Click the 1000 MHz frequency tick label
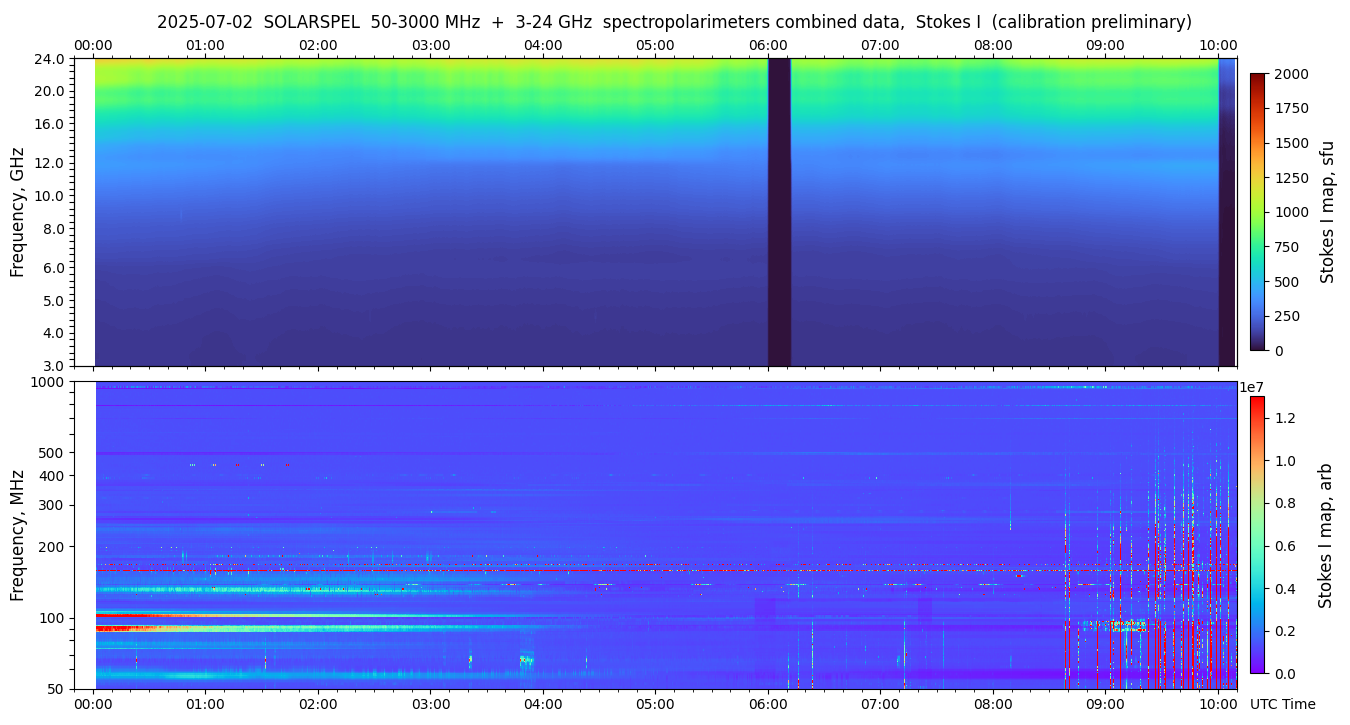 point(48,382)
